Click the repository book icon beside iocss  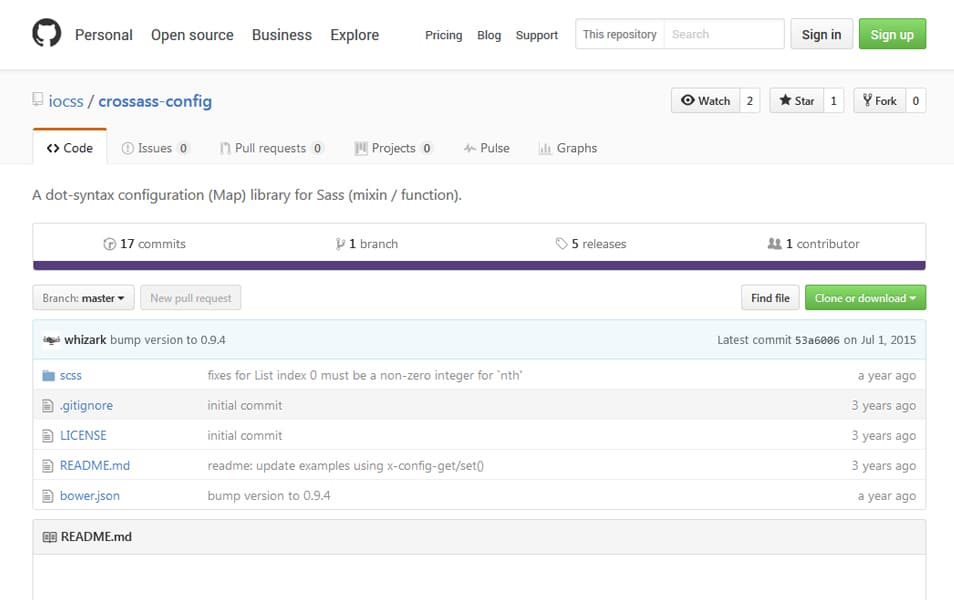[x=38, y=99]
